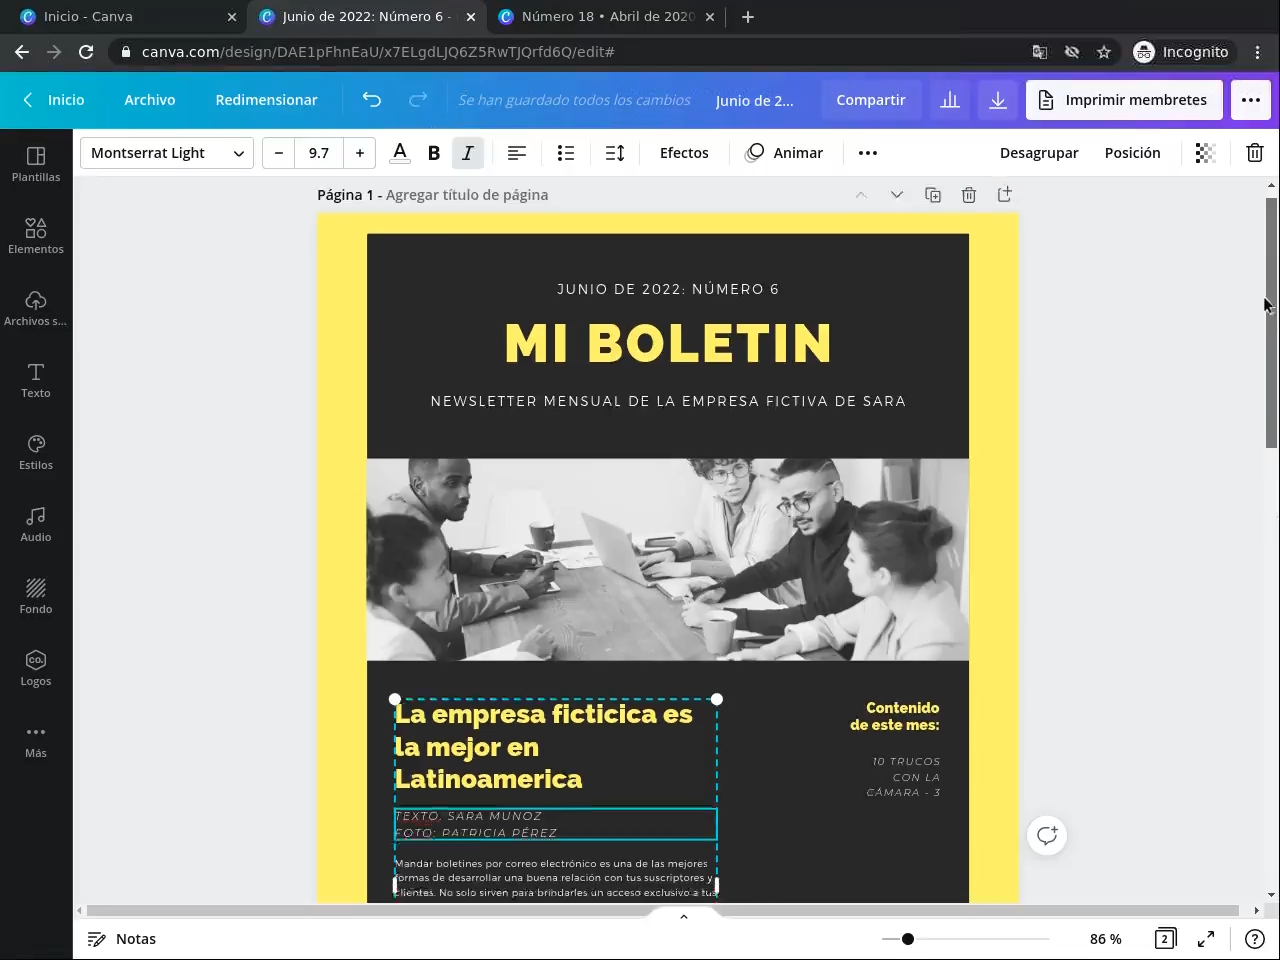This screenshot has width=1280, height=960.
Task: Open the text color picker
Action: click(400, 153)
